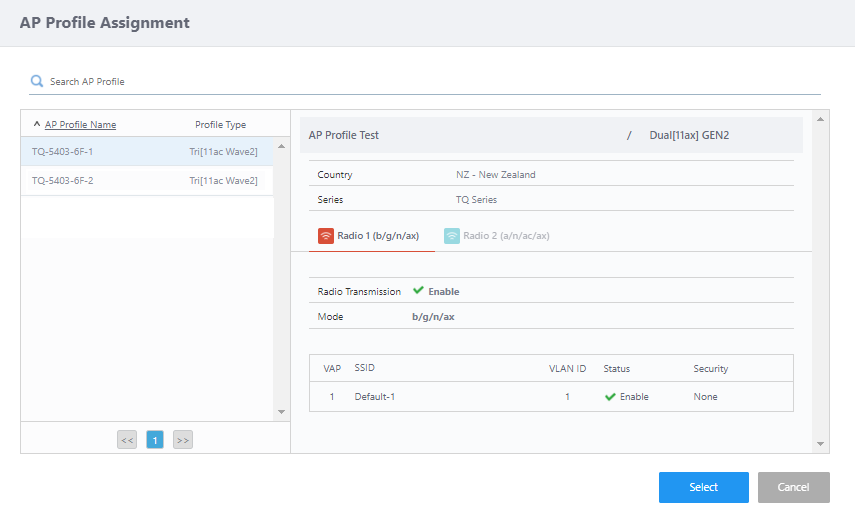Click the sort arrow beside AP Profile Name
Viewport: 855px width, 519px height.
37,125
